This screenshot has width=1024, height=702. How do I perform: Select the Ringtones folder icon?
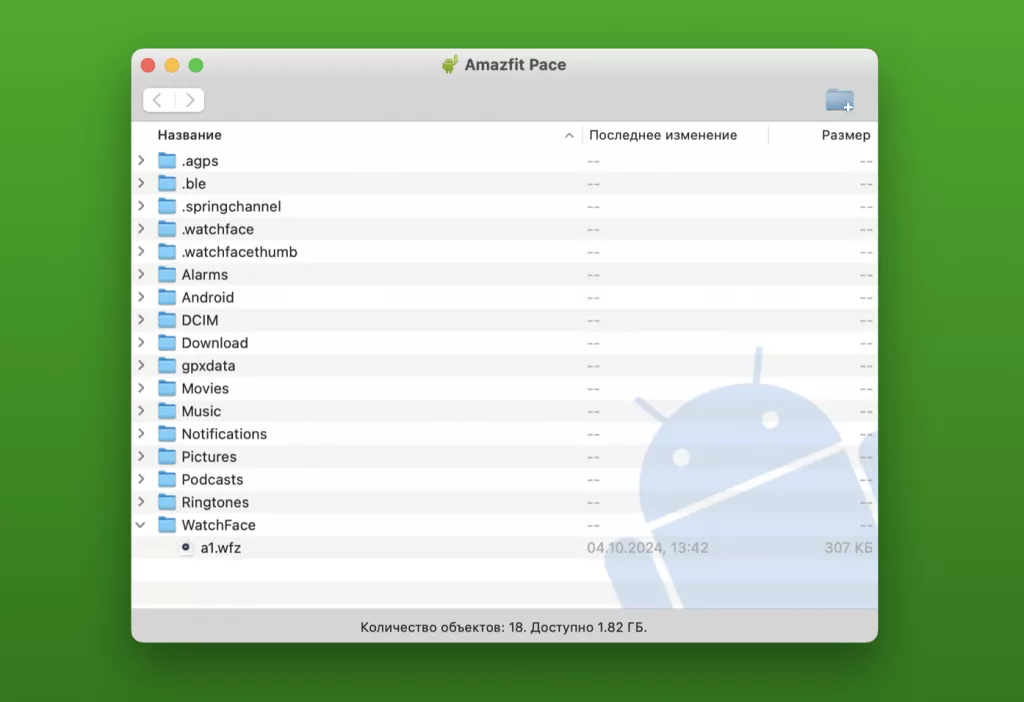coord(167,502)
